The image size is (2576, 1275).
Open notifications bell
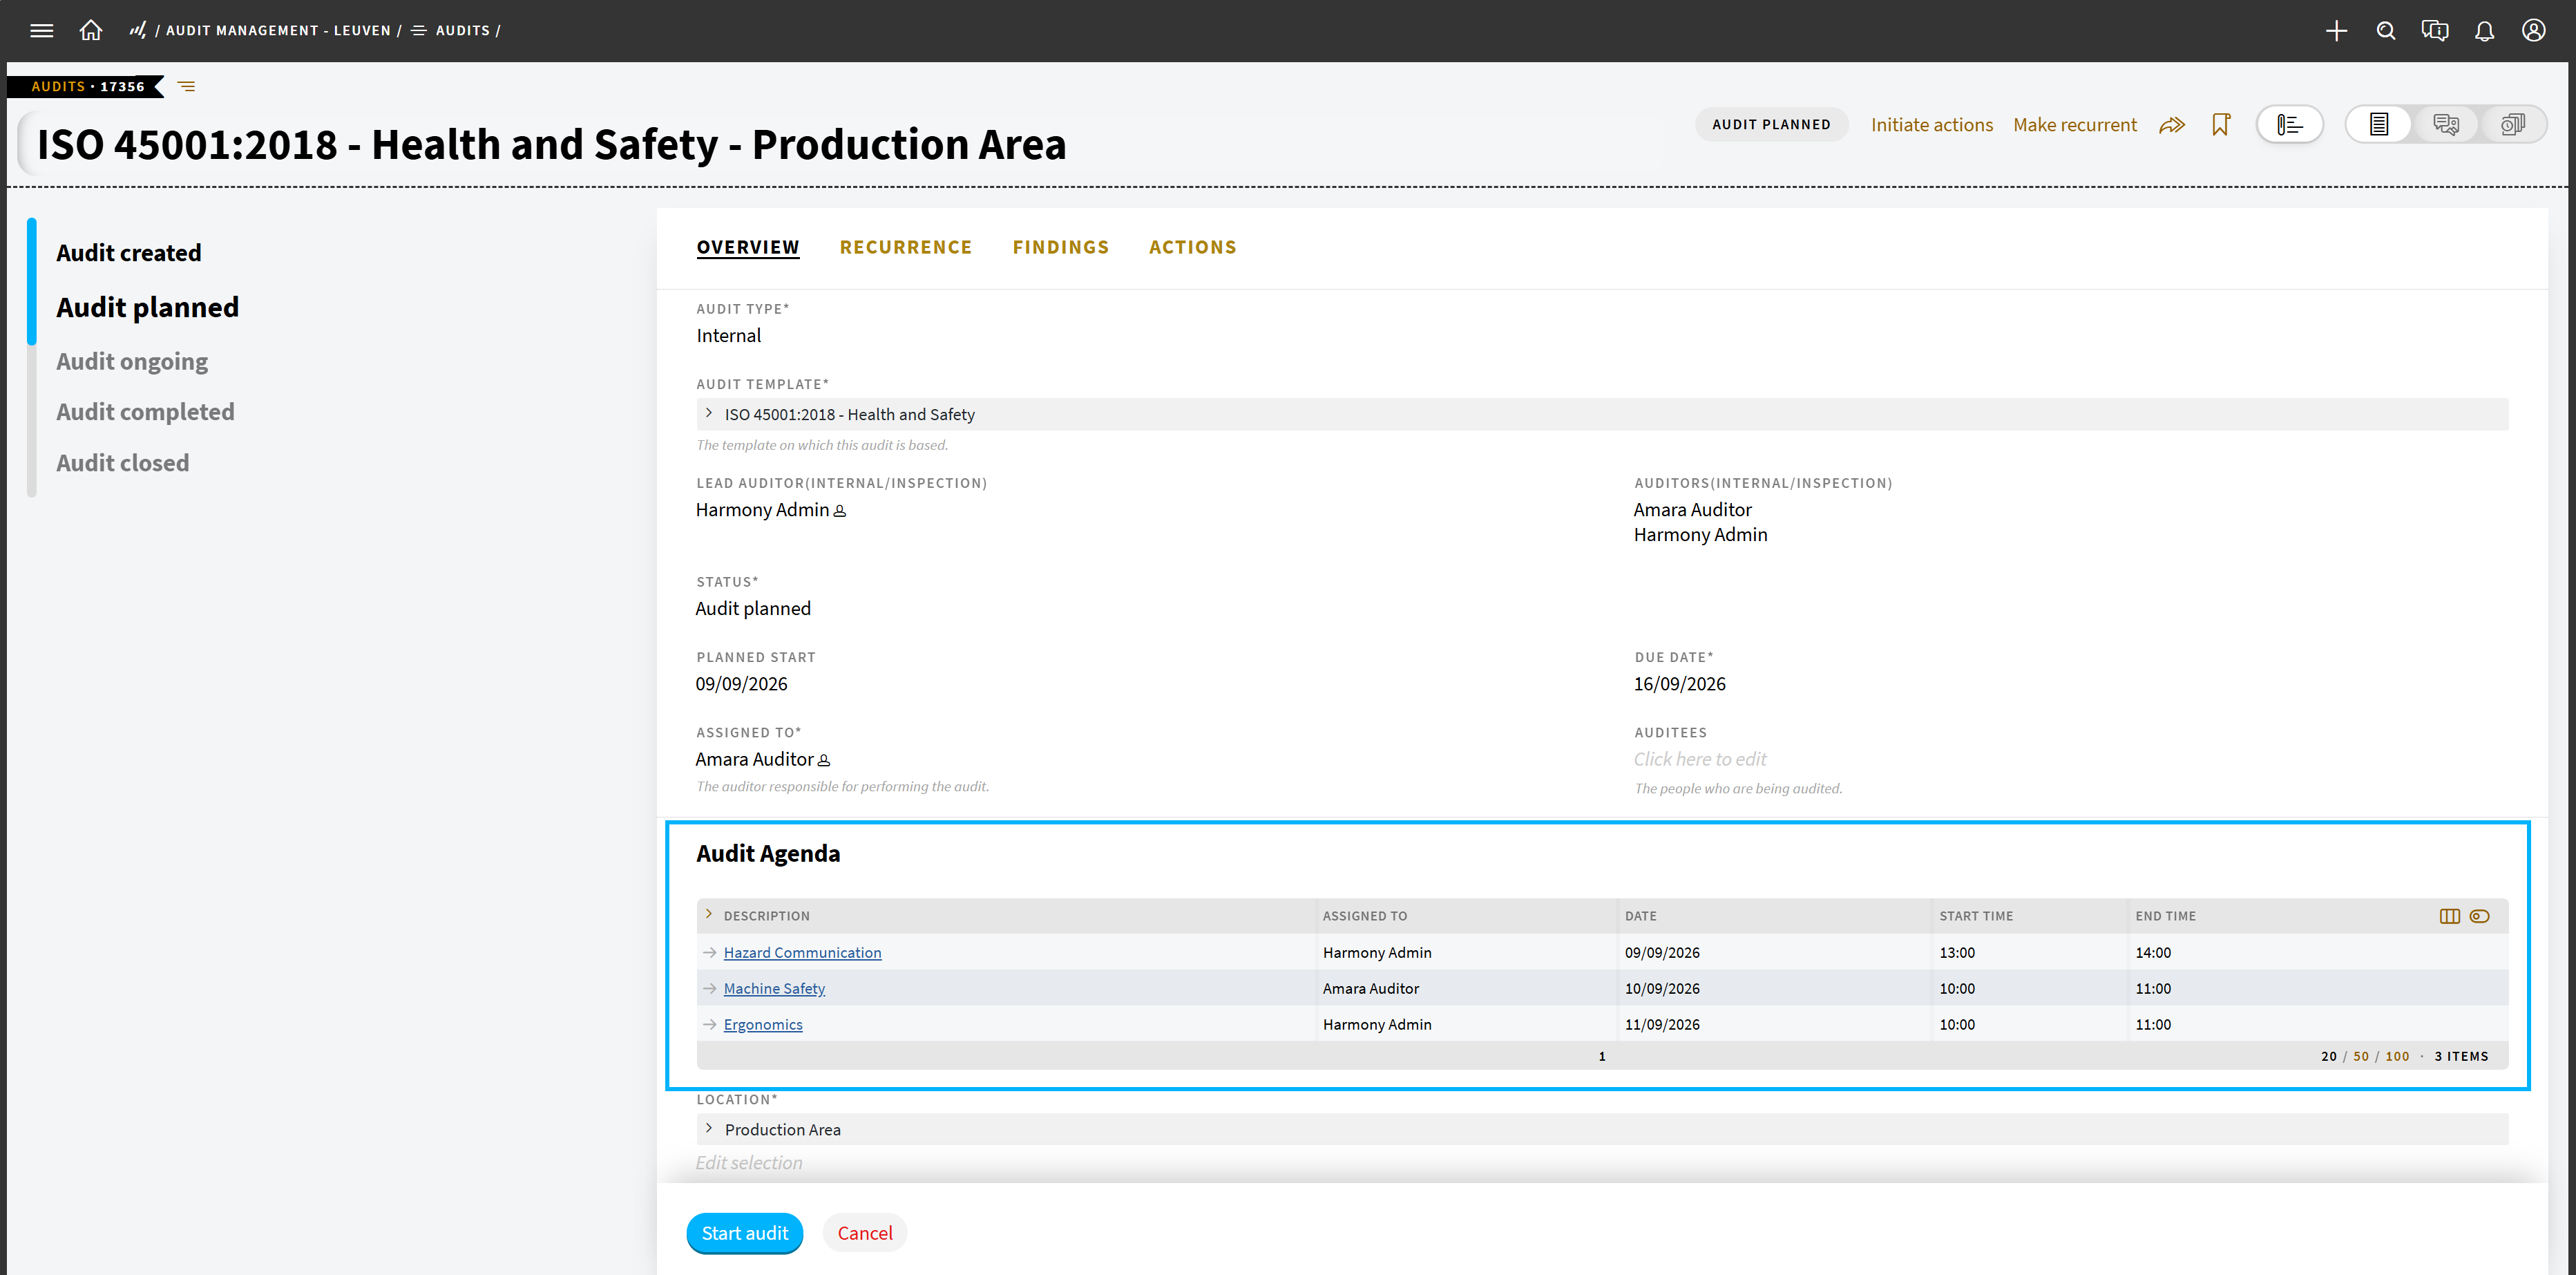[x=2484, y=31]
